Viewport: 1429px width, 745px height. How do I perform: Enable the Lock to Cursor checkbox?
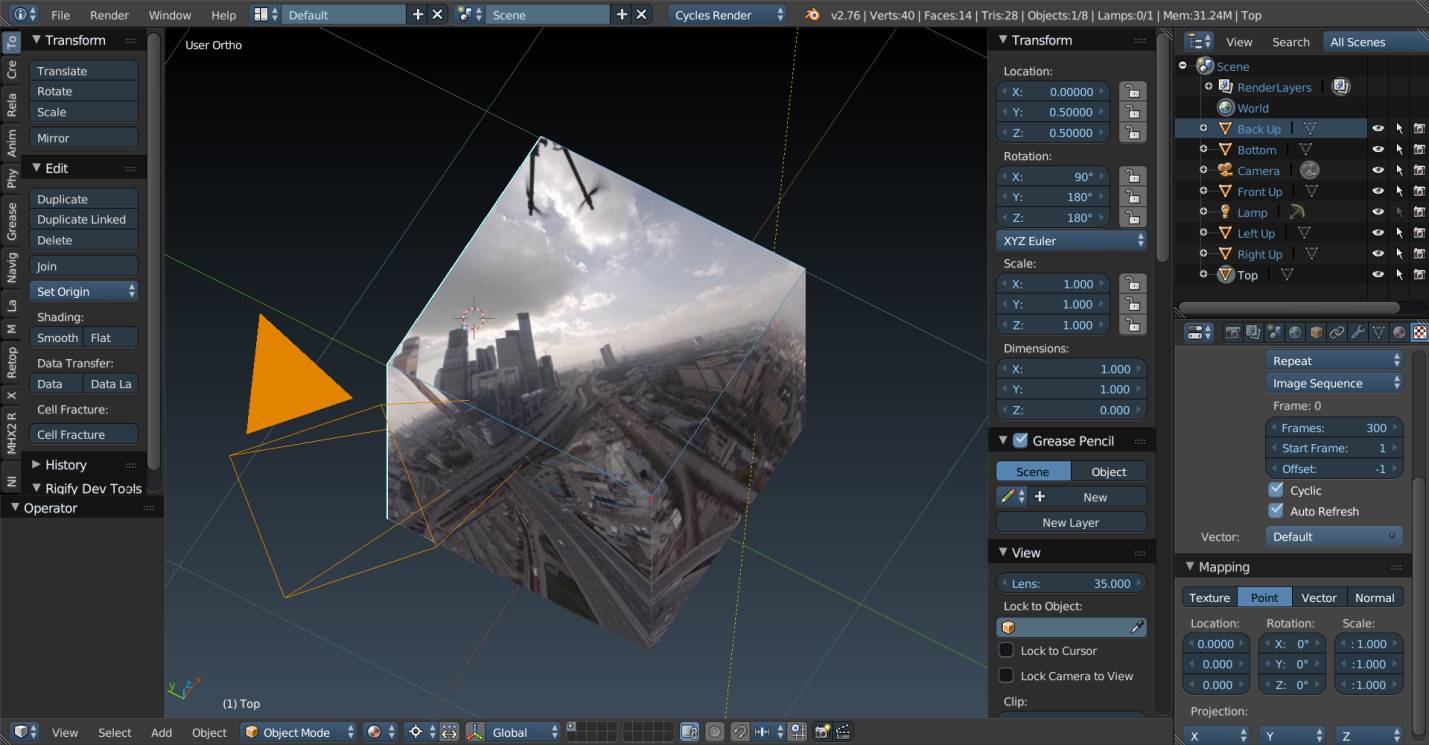(1007, 650)
